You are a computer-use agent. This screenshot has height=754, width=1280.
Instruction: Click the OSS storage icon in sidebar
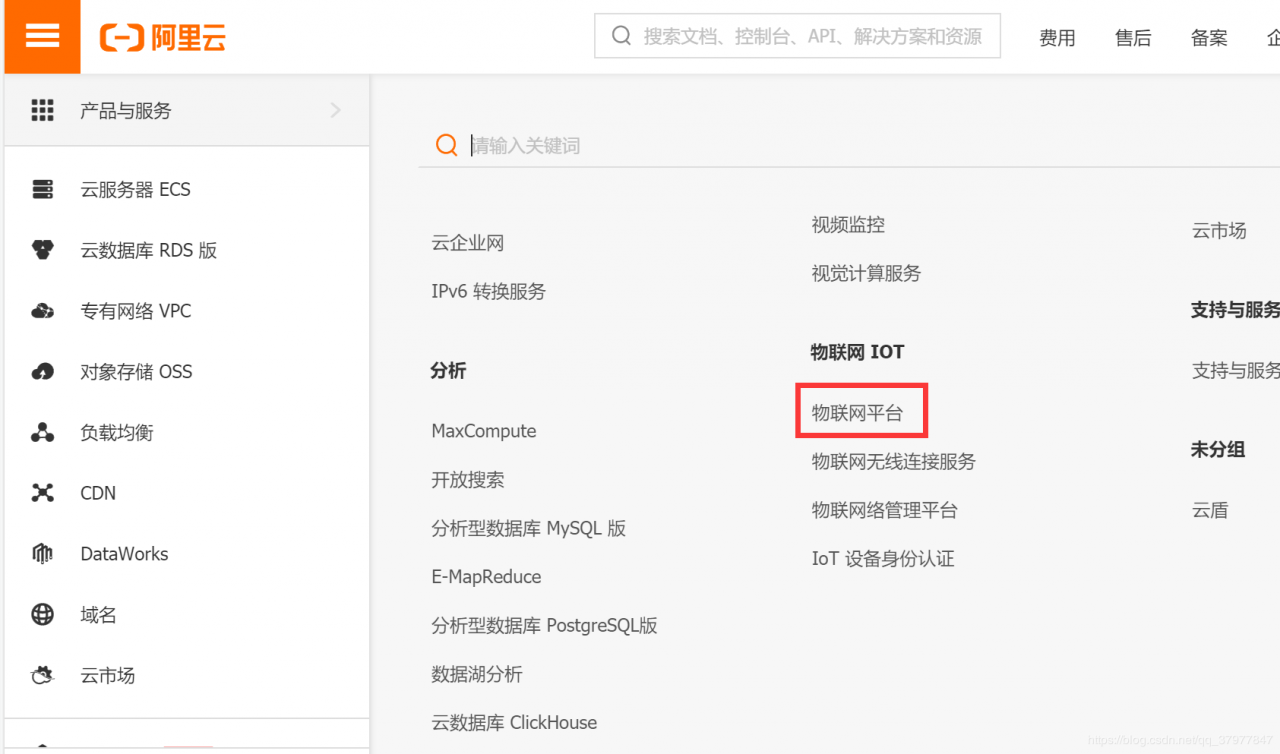[x=42, y=372]
